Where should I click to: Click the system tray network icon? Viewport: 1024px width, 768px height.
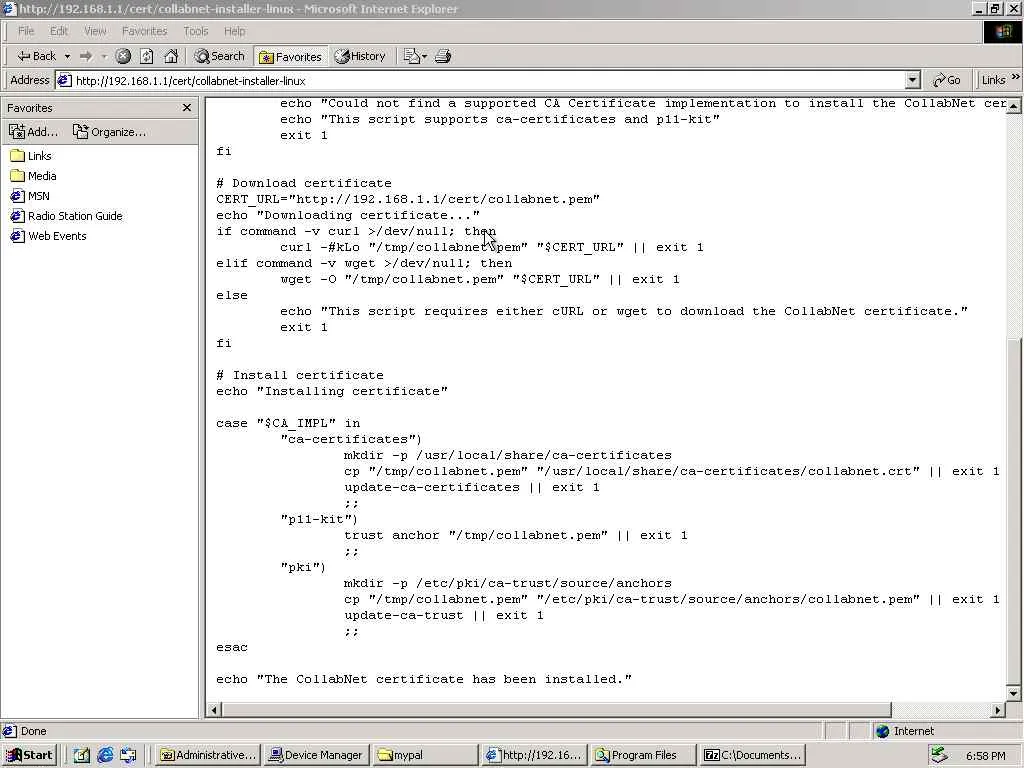939,755
